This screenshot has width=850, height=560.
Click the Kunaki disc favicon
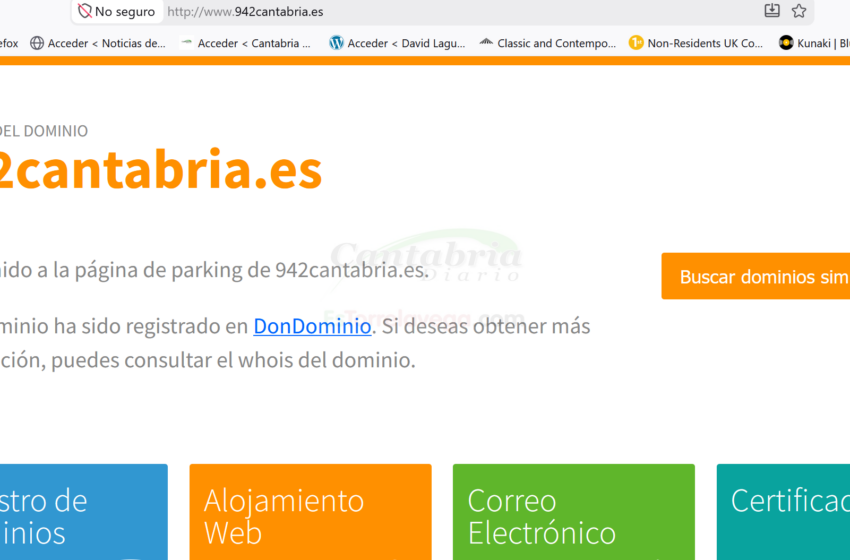click(x=785, y=42)
